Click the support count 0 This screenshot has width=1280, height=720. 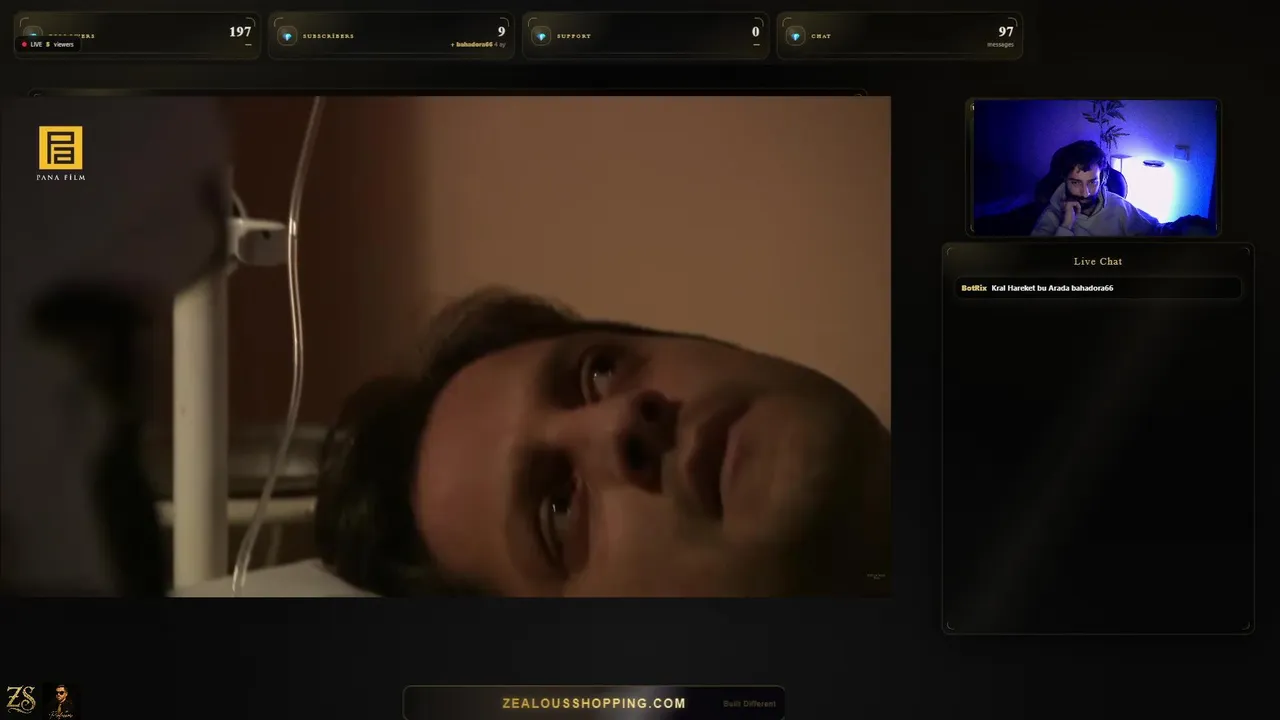(755, 32)
